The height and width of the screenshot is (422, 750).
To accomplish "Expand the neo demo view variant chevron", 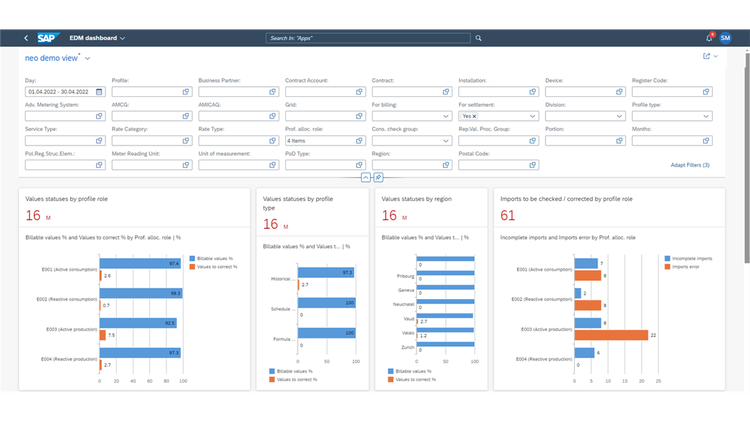I will [x=88, y=58].
